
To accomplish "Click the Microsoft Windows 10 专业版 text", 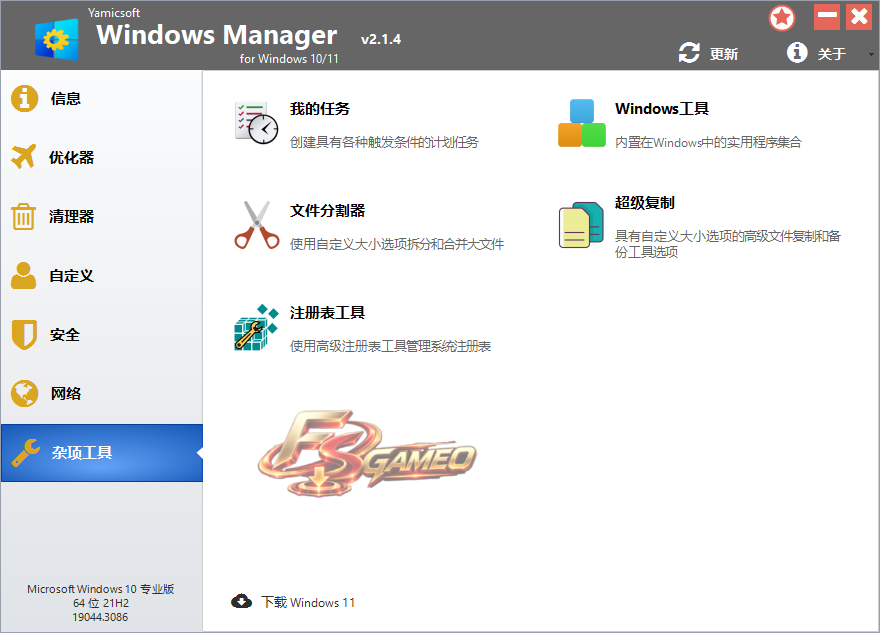I will pyautogui.click(x=100, y=589).
